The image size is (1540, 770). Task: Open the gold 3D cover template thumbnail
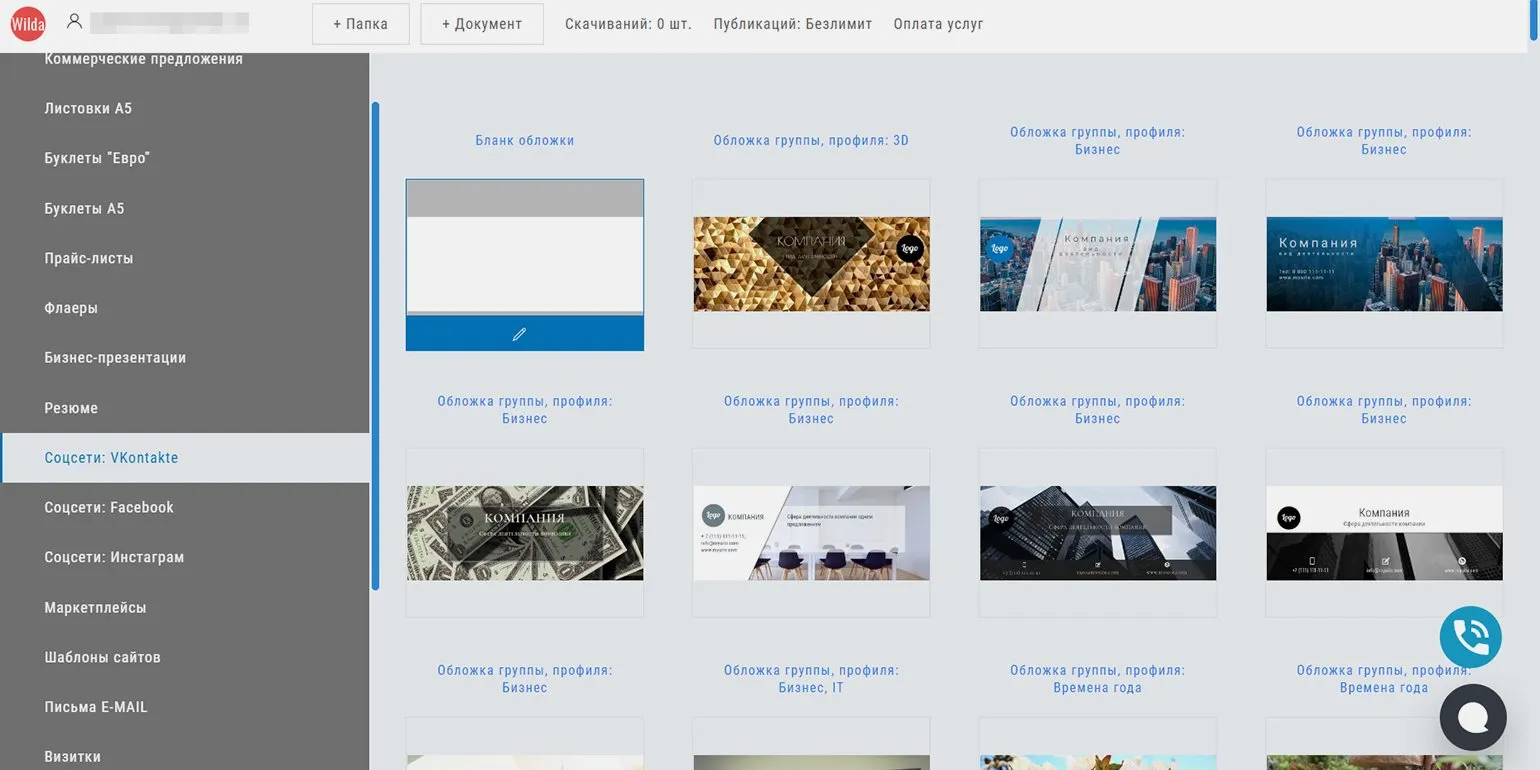tap(811, 264)
